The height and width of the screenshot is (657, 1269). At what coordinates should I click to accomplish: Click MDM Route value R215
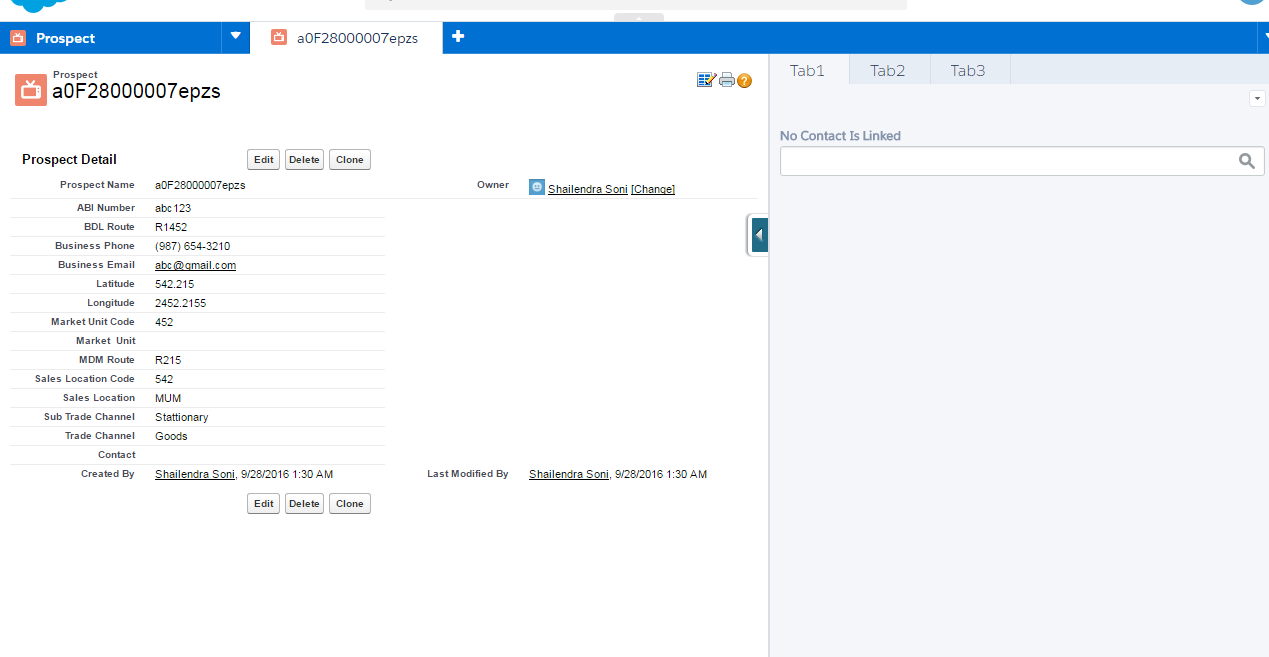tap(168, 360)
